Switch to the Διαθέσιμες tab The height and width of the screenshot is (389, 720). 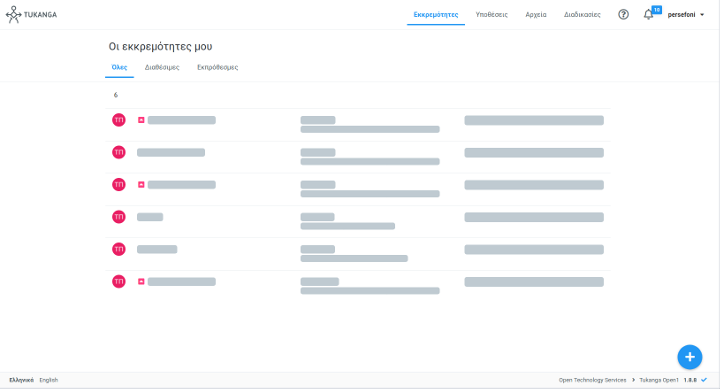tap(162, 67)
